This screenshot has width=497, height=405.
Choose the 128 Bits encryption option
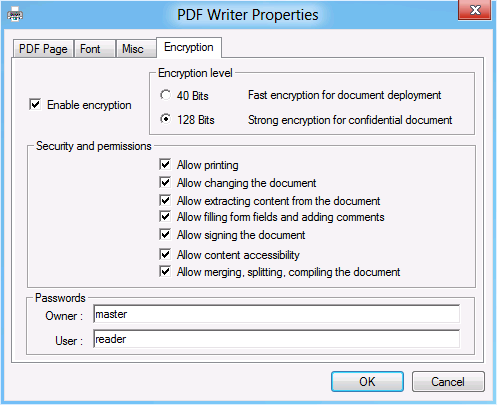pos(165,119)
